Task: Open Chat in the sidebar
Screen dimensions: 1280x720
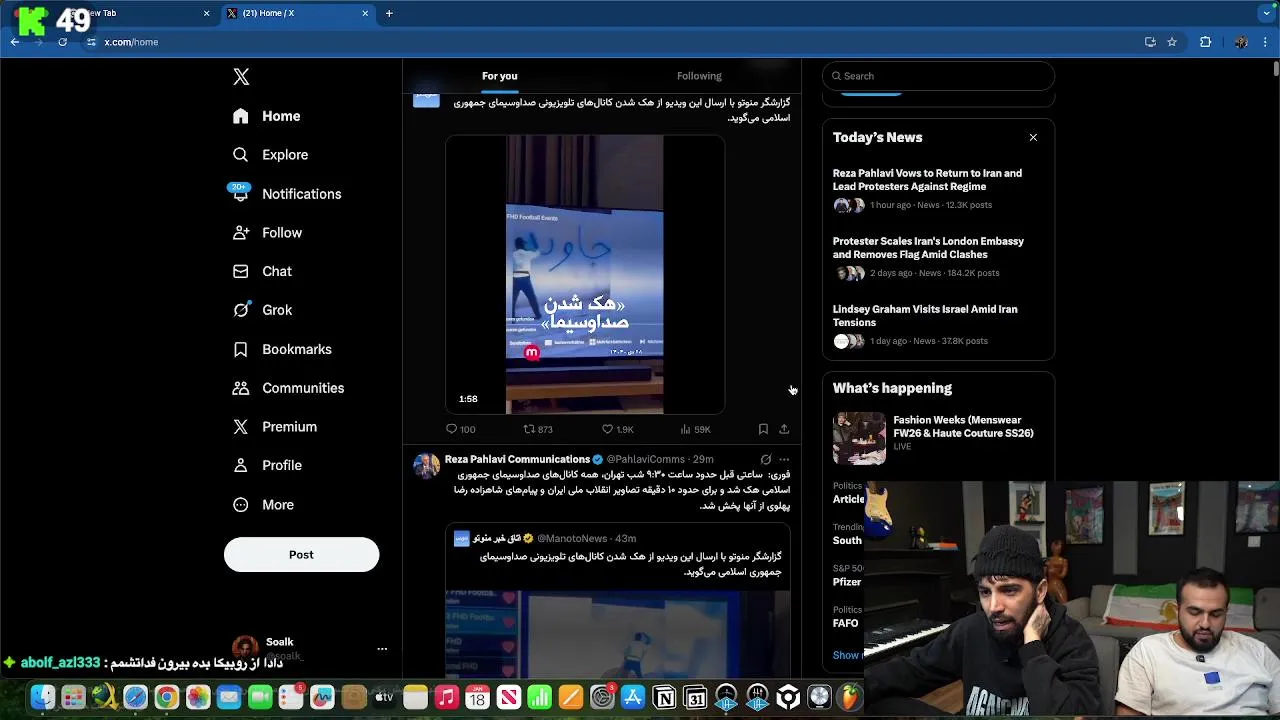Action: click(262, 272)
